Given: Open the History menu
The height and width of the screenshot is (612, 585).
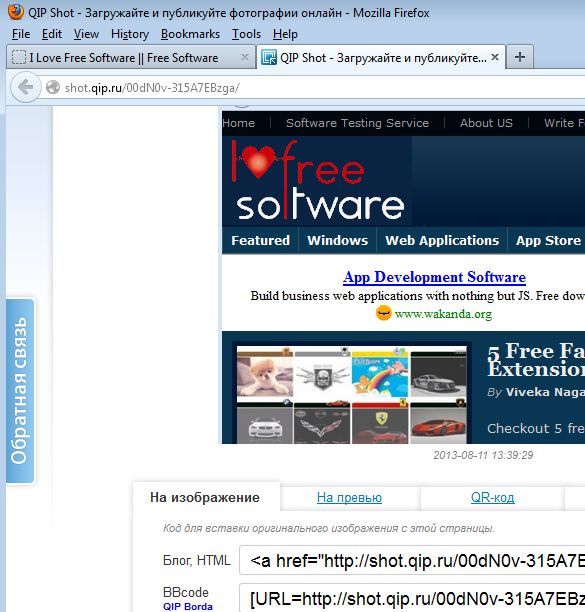Looking at the screenshot, I should 130,34.
